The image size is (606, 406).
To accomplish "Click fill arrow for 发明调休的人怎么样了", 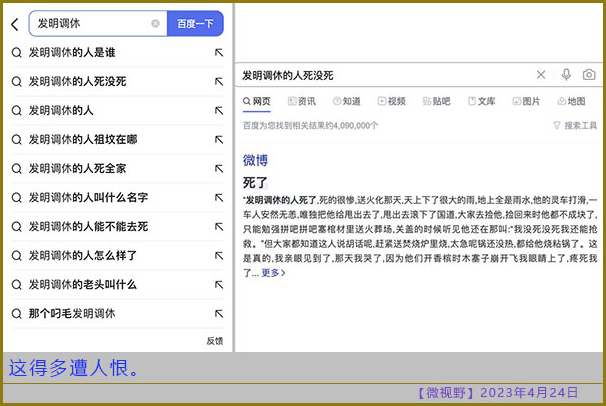I will (218, 255).
